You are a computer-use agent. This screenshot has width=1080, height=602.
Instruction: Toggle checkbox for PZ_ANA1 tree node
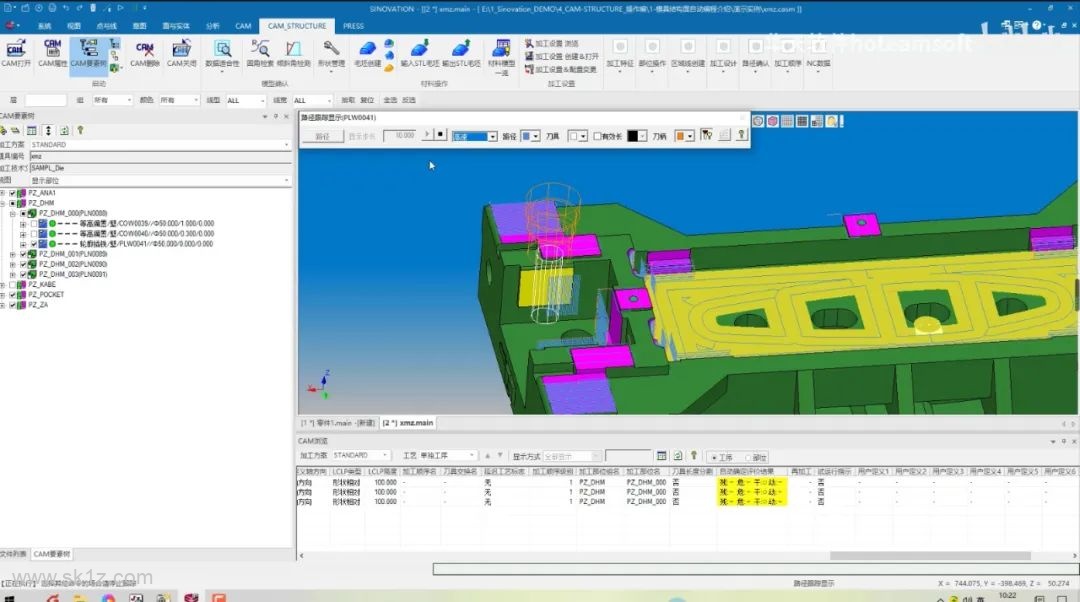pyautogui.click(x=12, y=194)
